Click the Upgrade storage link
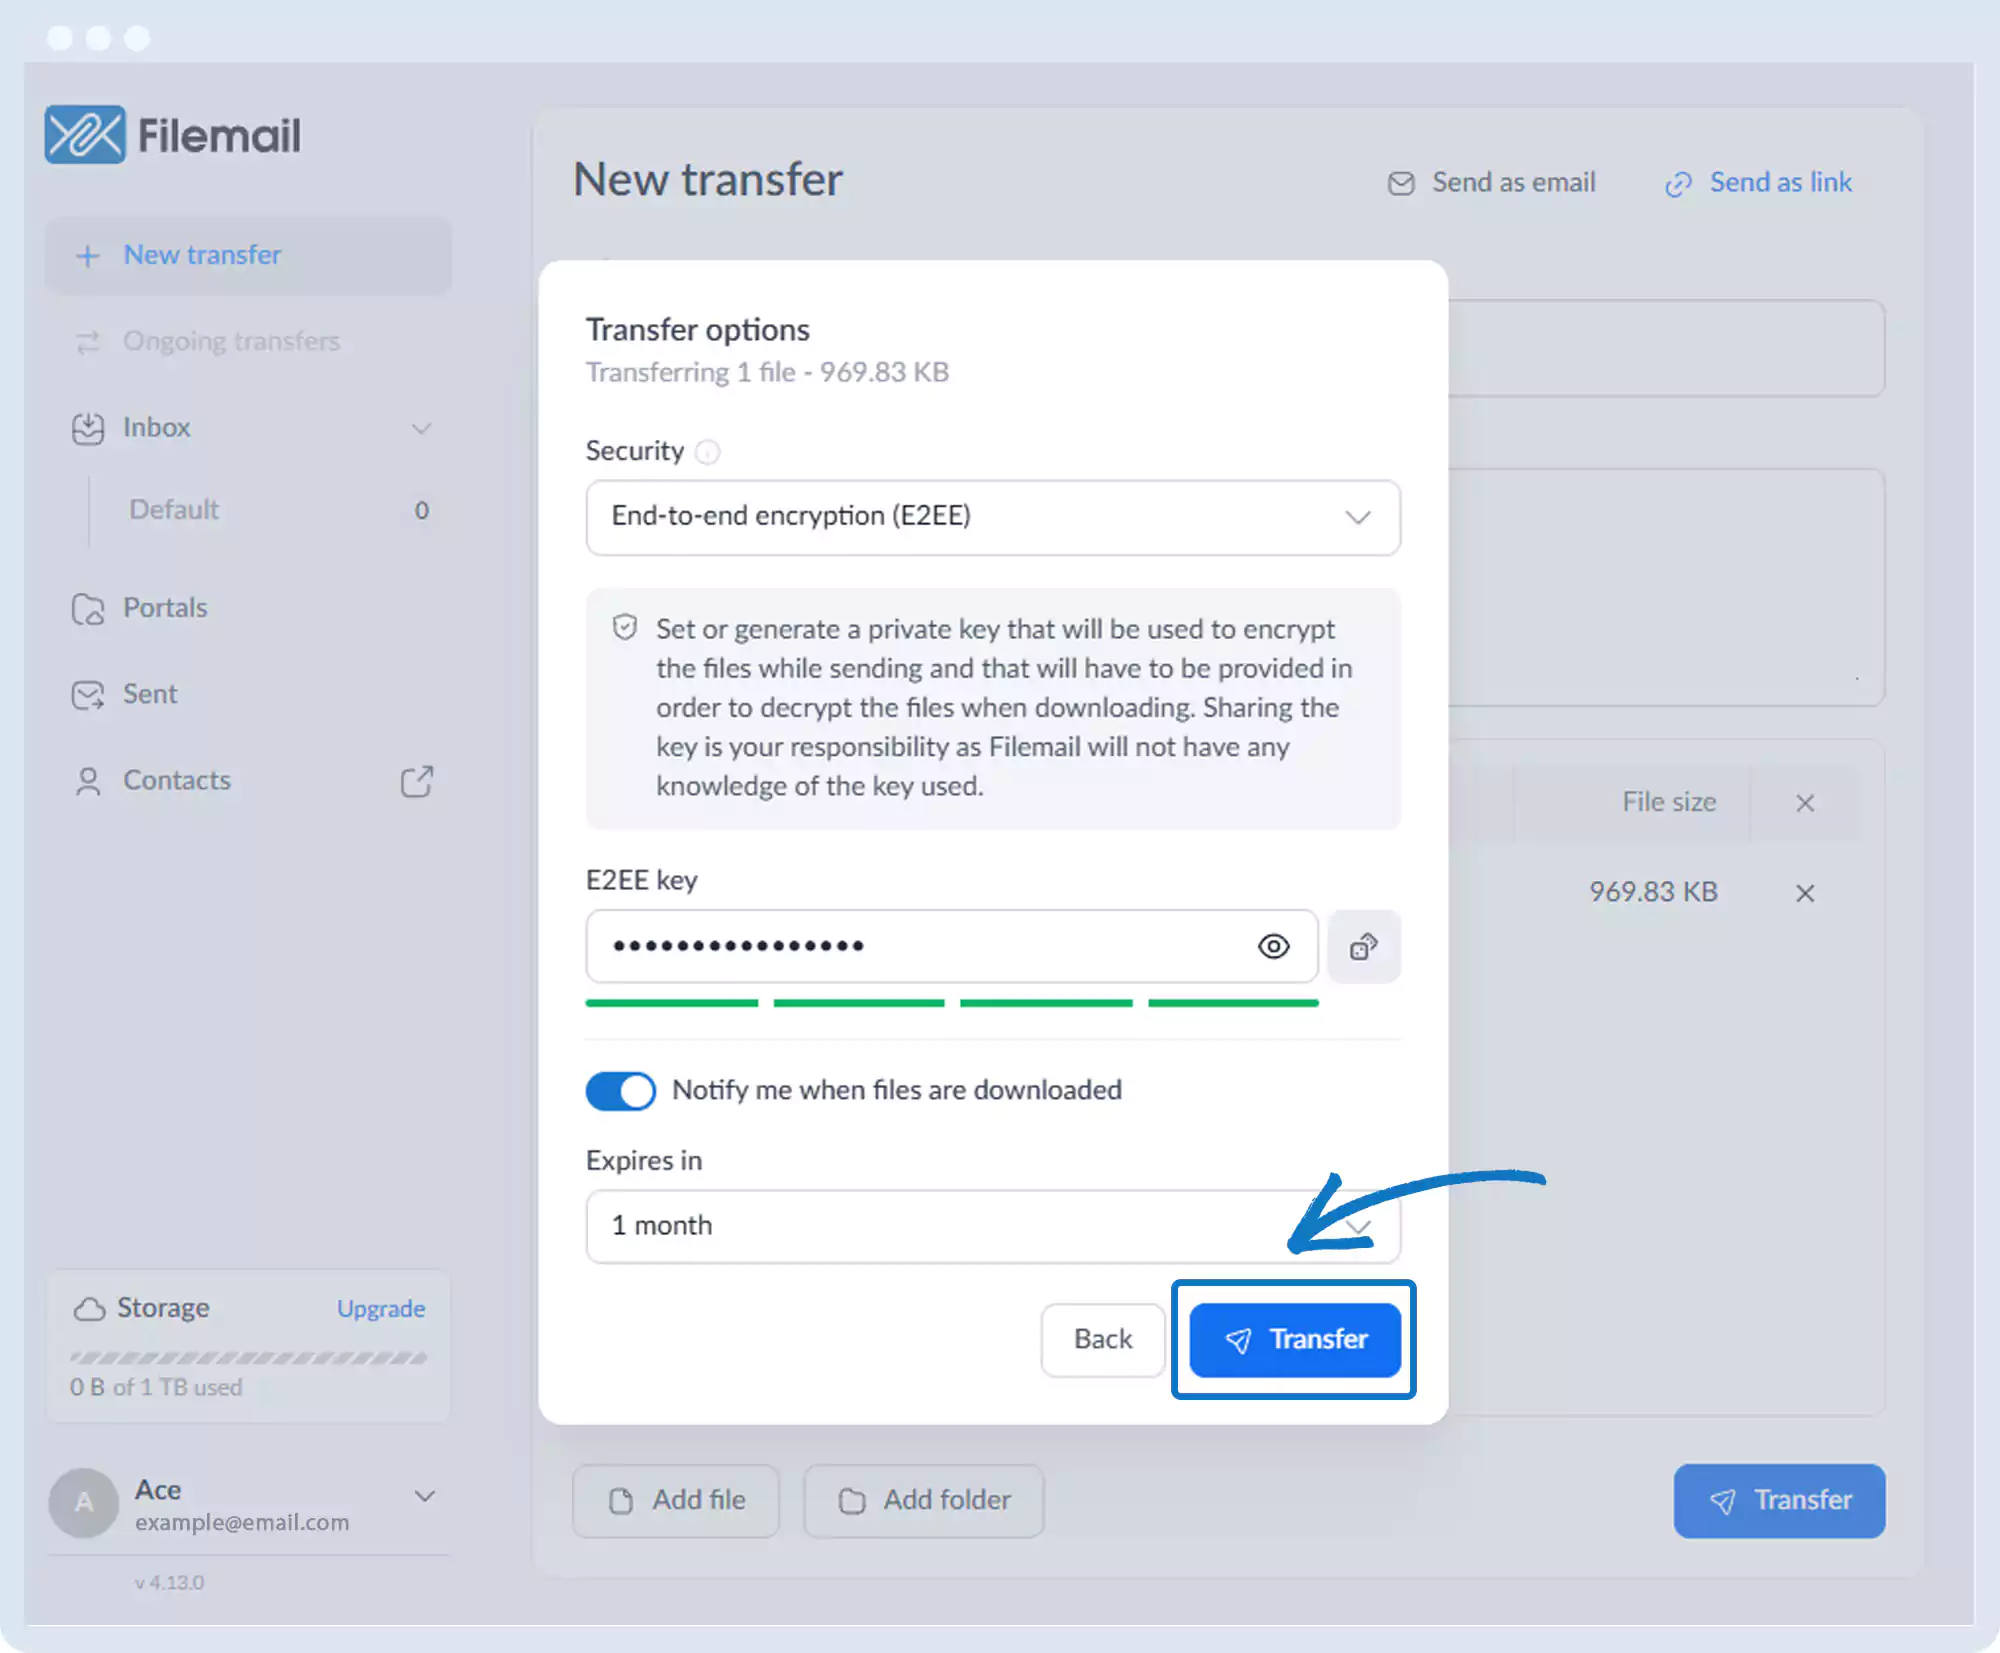Viewport: 2000px width, 1653px height. point(380,1309)
